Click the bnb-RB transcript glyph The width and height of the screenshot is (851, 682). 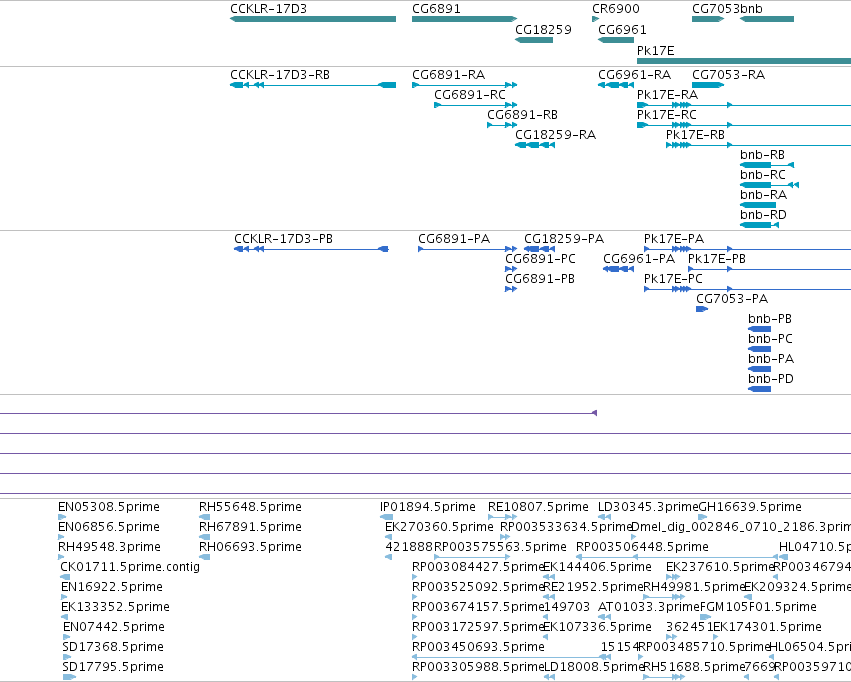(x=767, y=165)
